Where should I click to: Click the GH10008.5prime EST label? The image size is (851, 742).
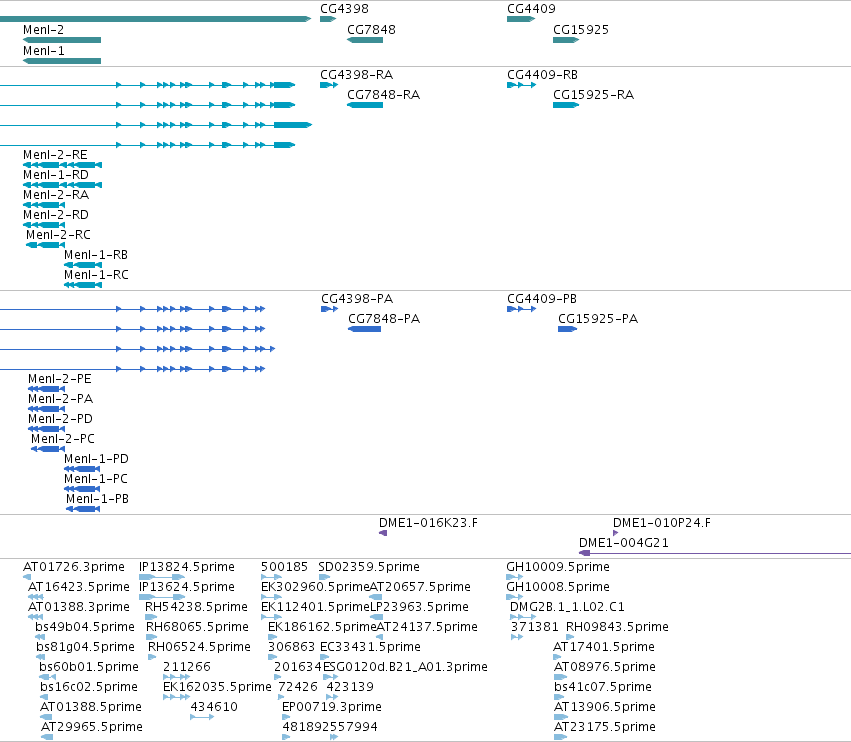pos(558,587)
